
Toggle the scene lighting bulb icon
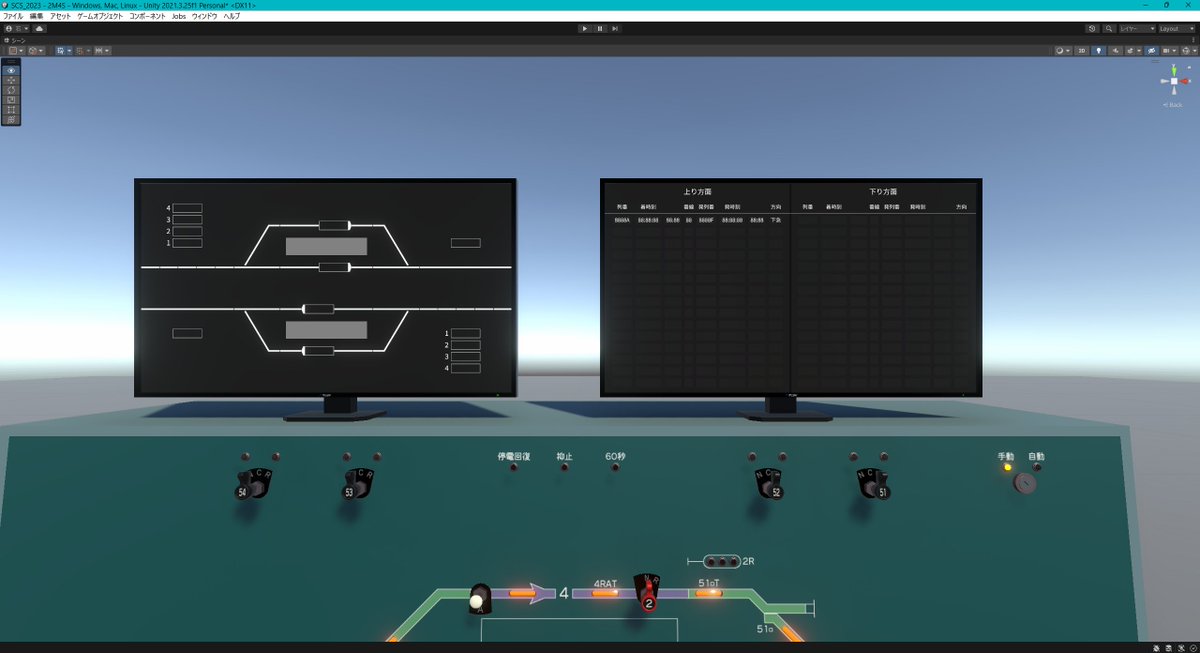tap(1099, 50)
